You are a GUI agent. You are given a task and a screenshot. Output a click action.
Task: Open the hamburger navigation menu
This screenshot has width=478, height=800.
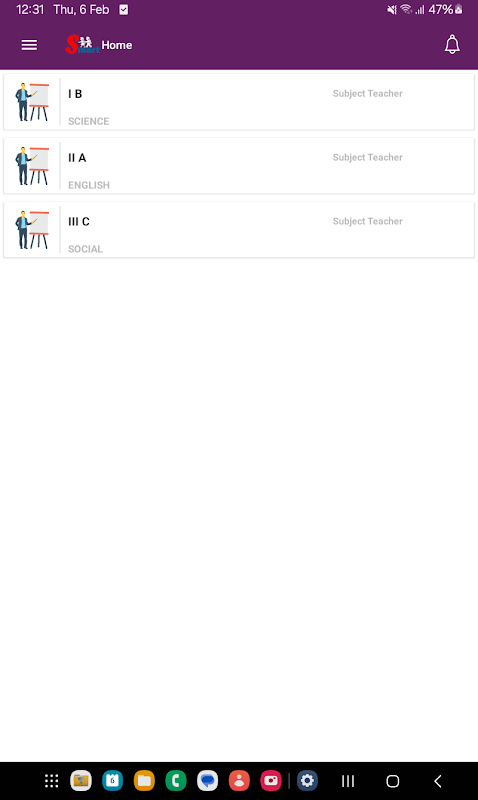29,45
